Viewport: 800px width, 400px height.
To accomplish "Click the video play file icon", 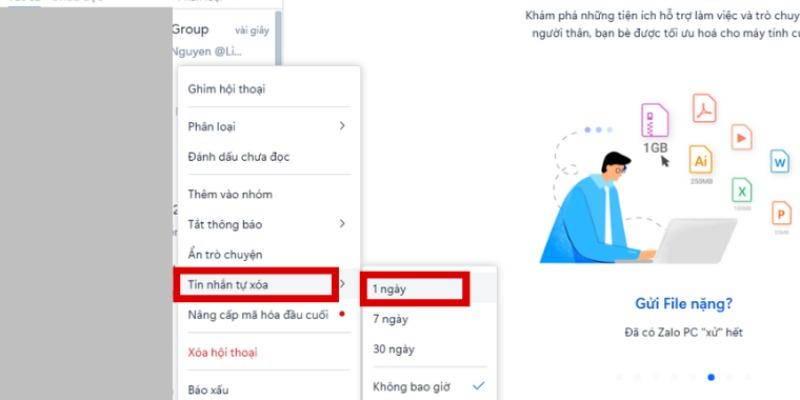I will (x=741, y=137).
